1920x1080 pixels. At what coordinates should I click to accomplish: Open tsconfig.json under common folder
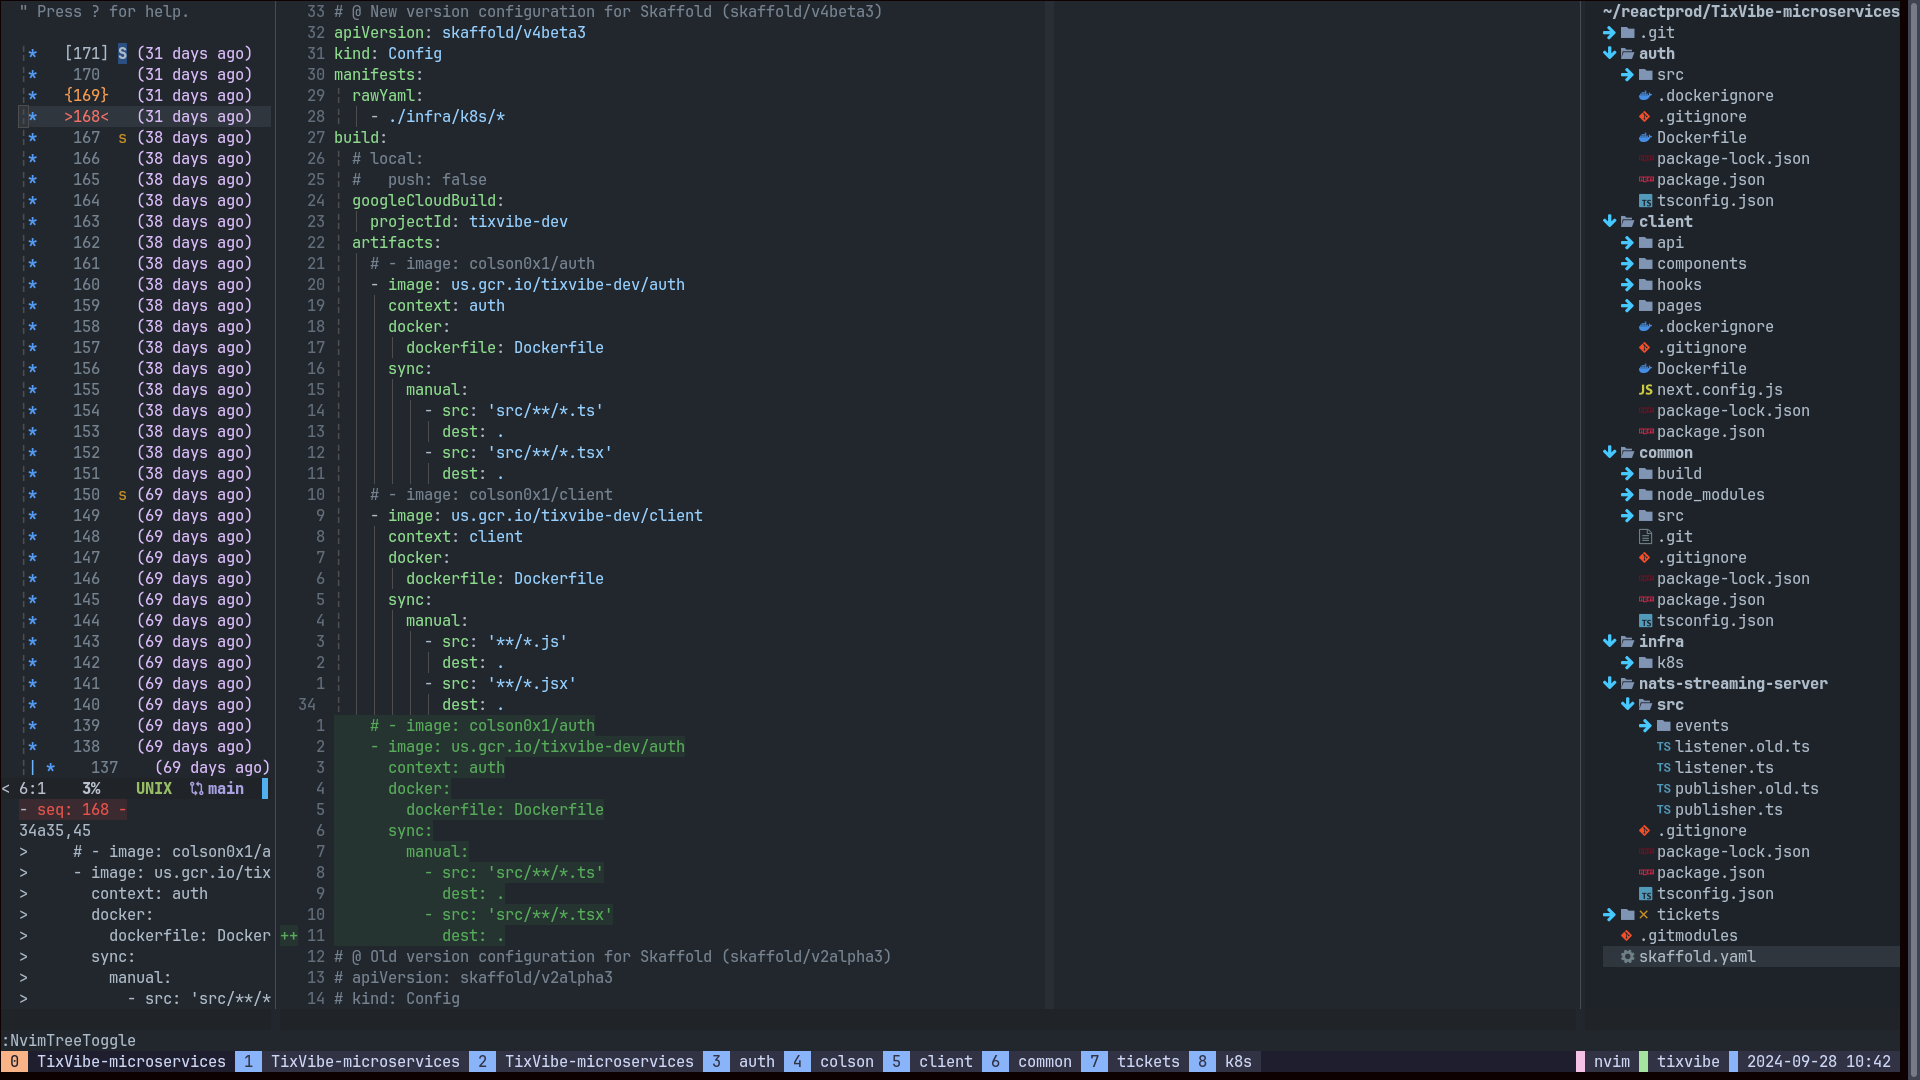[1714, 621]
